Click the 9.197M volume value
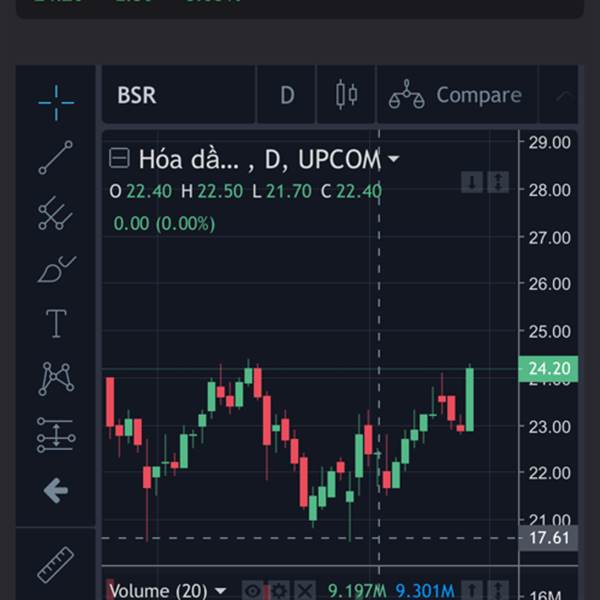 [357, 591]
